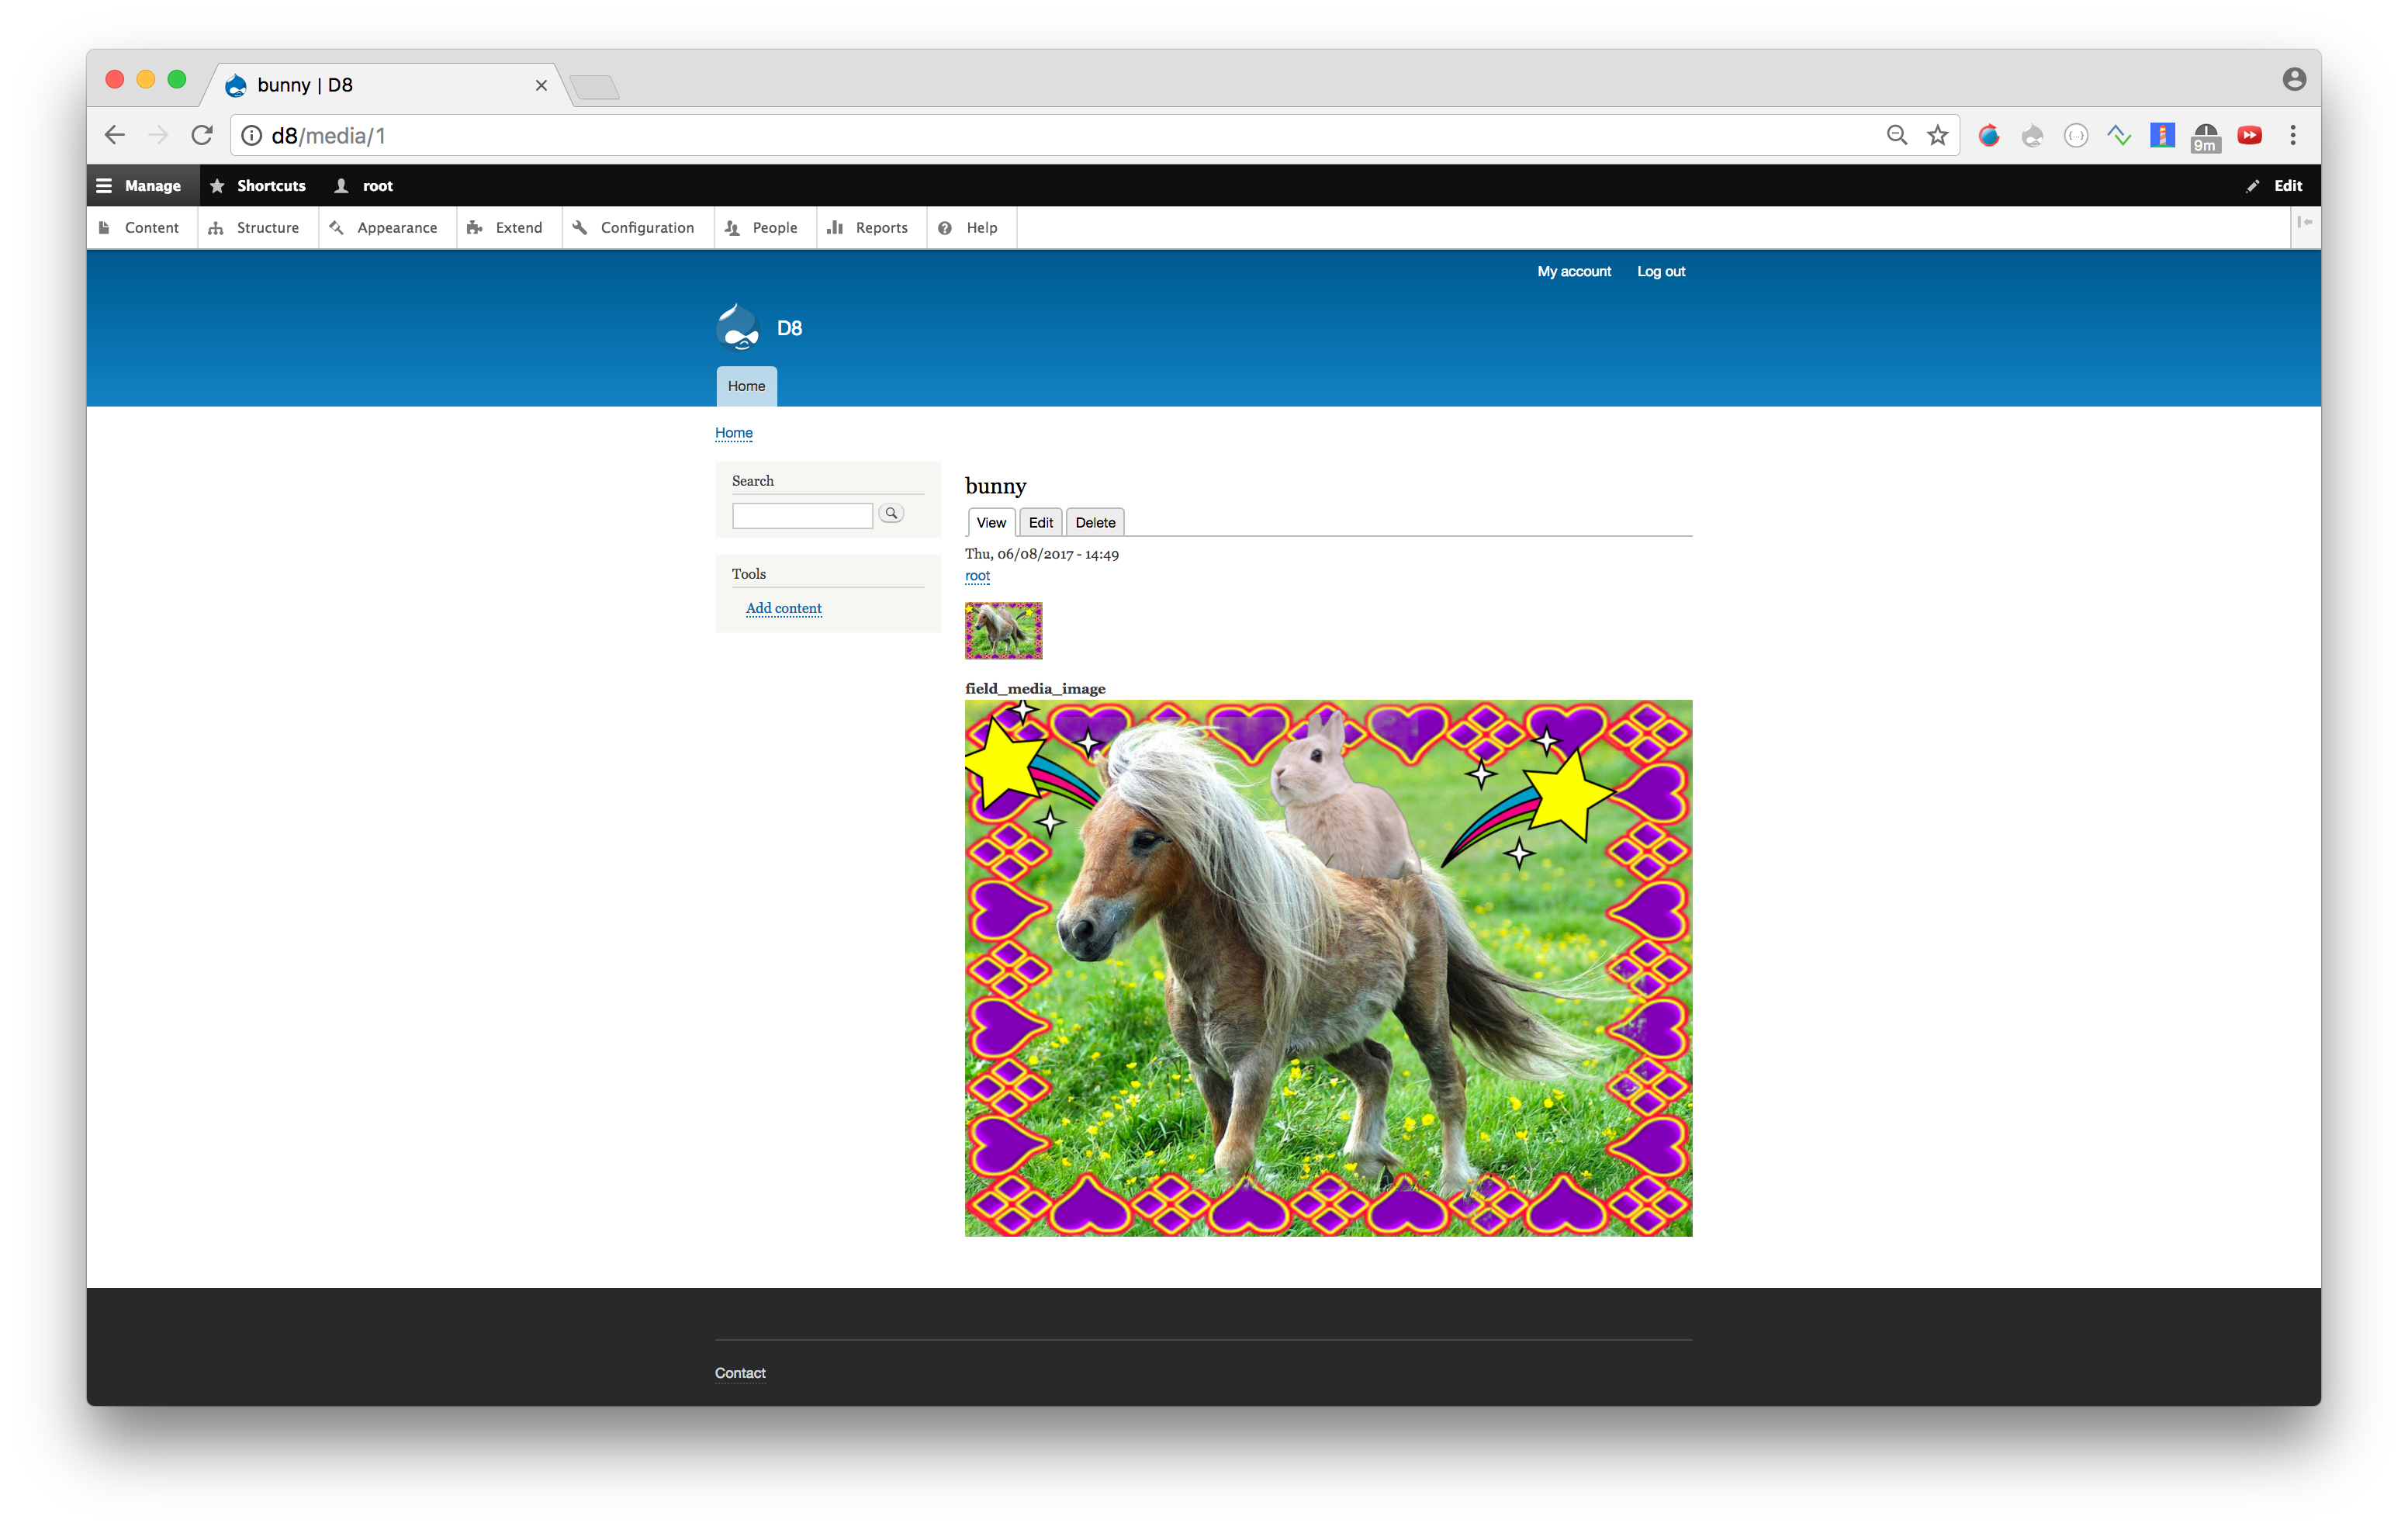2408x1530 pixels.
Task: Click the 'Search' block heading
Action: pyautogui.click(x=752, y=481)
